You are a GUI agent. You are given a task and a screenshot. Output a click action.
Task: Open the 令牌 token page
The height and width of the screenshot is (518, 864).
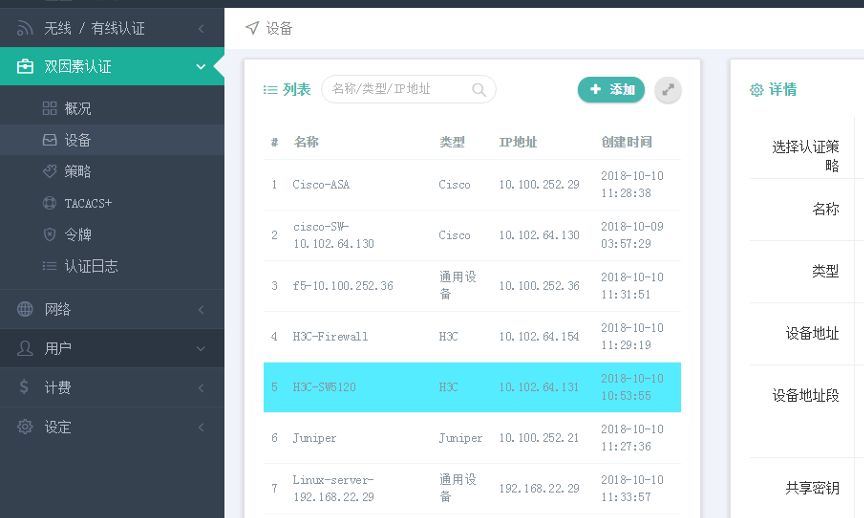(x=112, y=235)
